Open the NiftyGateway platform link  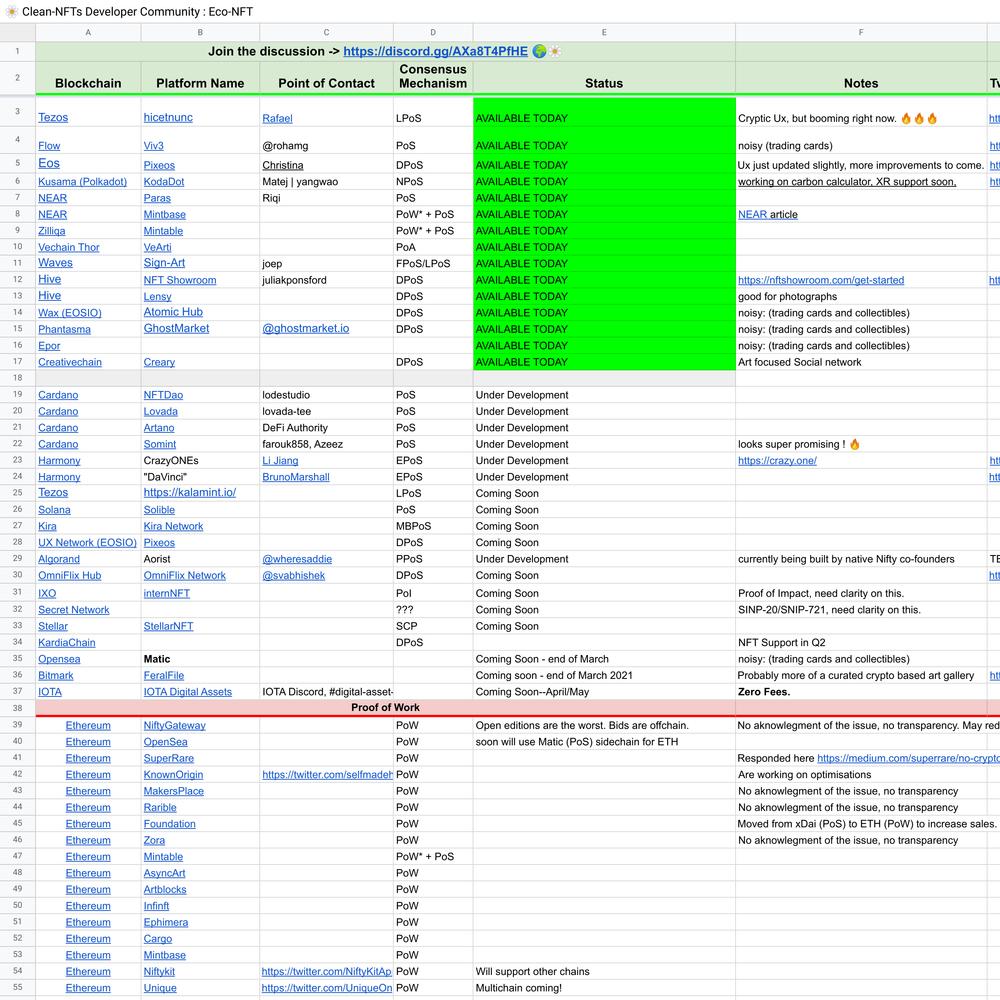click(174, 726)
